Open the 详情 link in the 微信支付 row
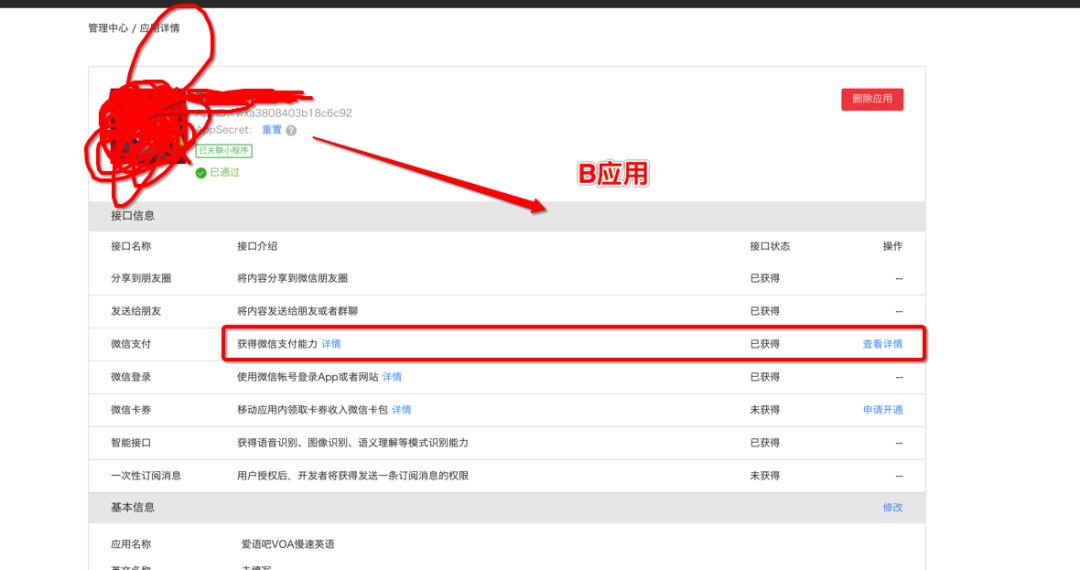This screenshot has width=1080, height=570. pyautogui.click(x=331, y=344)
